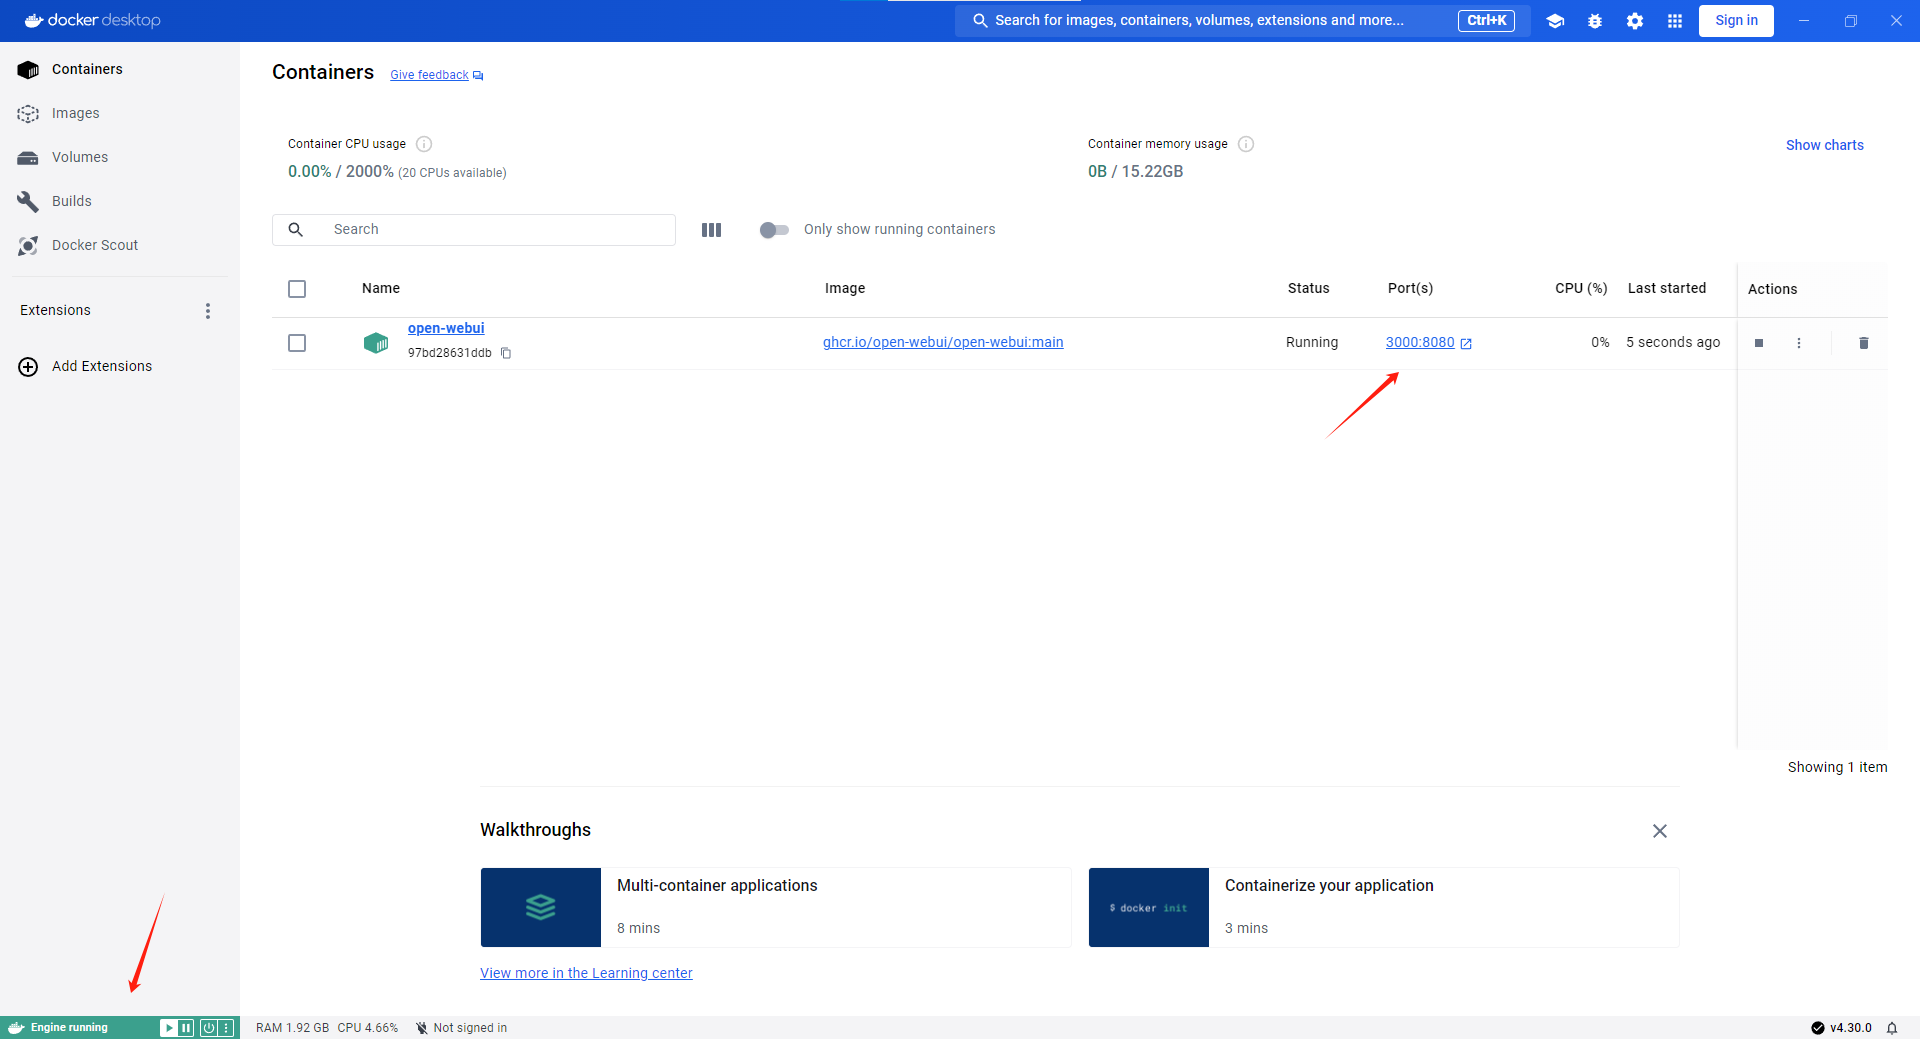Open the notifications bell icon
This screenshot has height=1039, width=1920.
coord(1892,1028)
